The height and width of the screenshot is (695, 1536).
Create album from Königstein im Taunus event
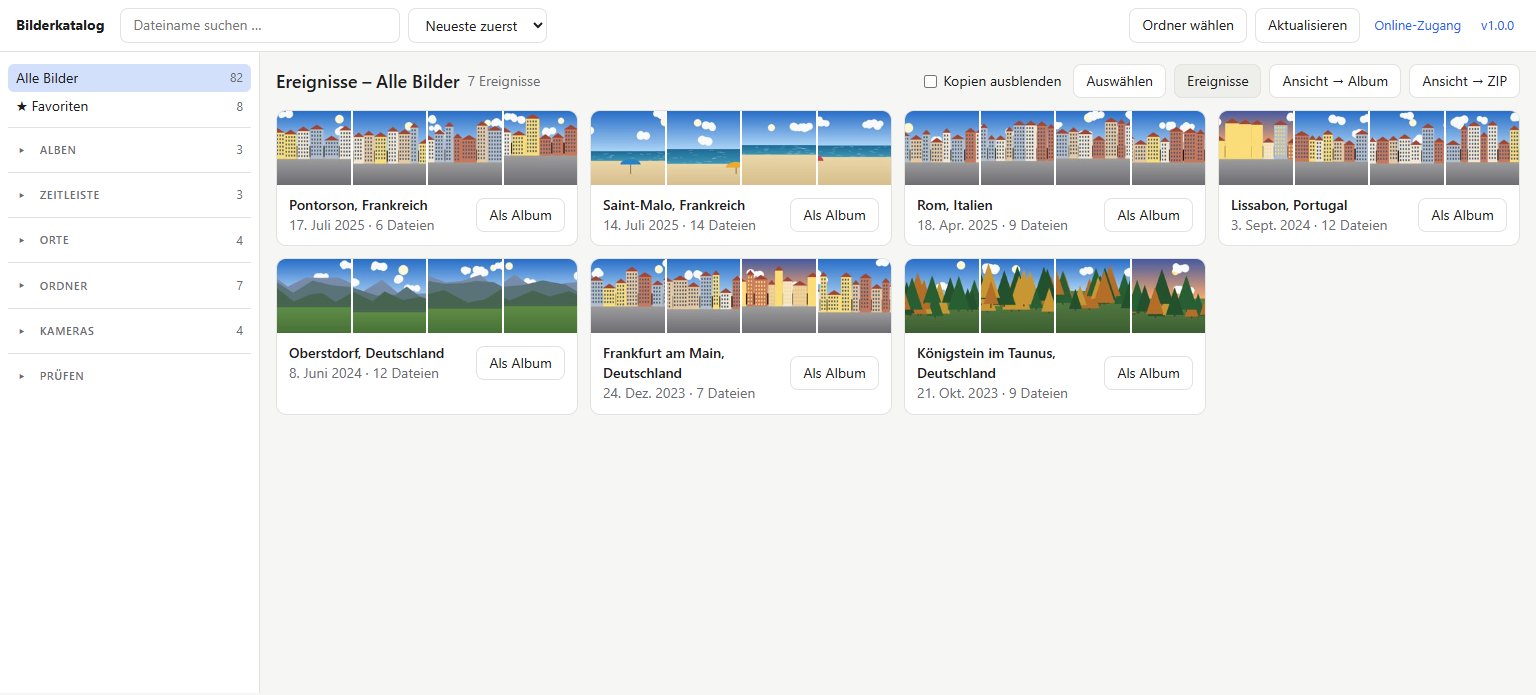(1148, 373)
